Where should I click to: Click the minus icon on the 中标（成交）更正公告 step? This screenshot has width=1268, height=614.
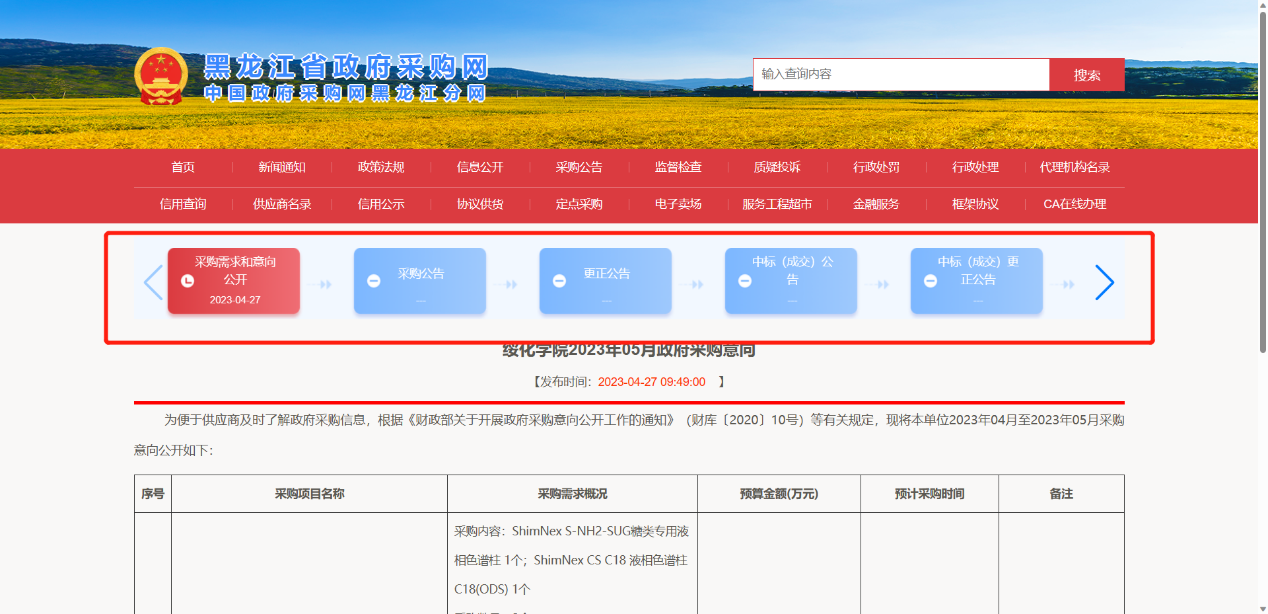(930, 281)
